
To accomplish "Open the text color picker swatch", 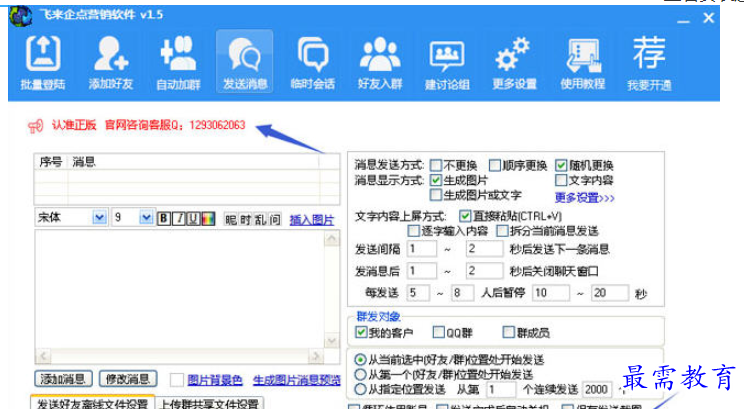I will 208,218.
